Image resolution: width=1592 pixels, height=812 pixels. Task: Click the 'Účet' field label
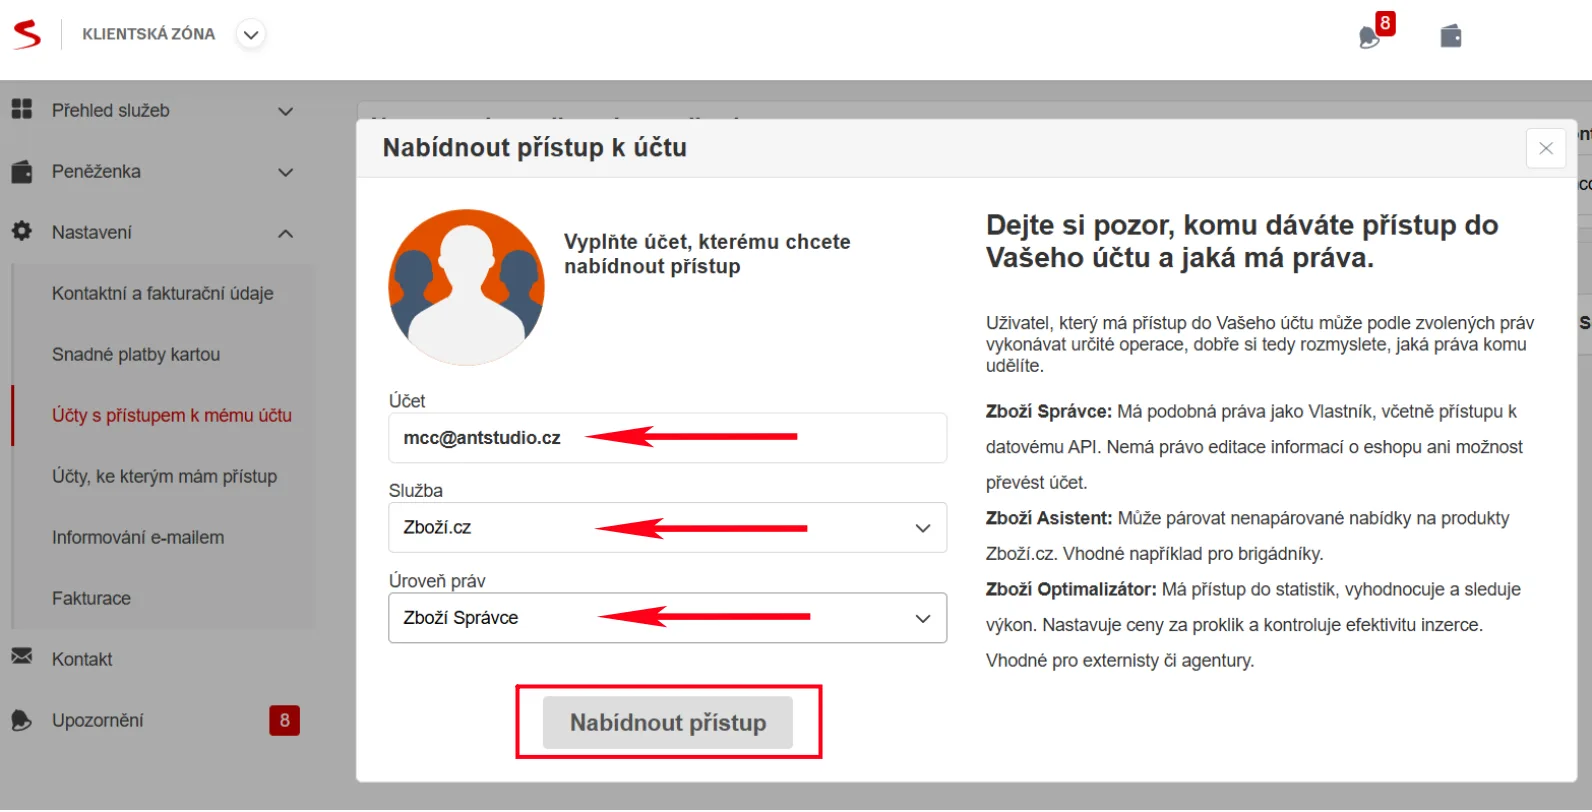point(407,401)
